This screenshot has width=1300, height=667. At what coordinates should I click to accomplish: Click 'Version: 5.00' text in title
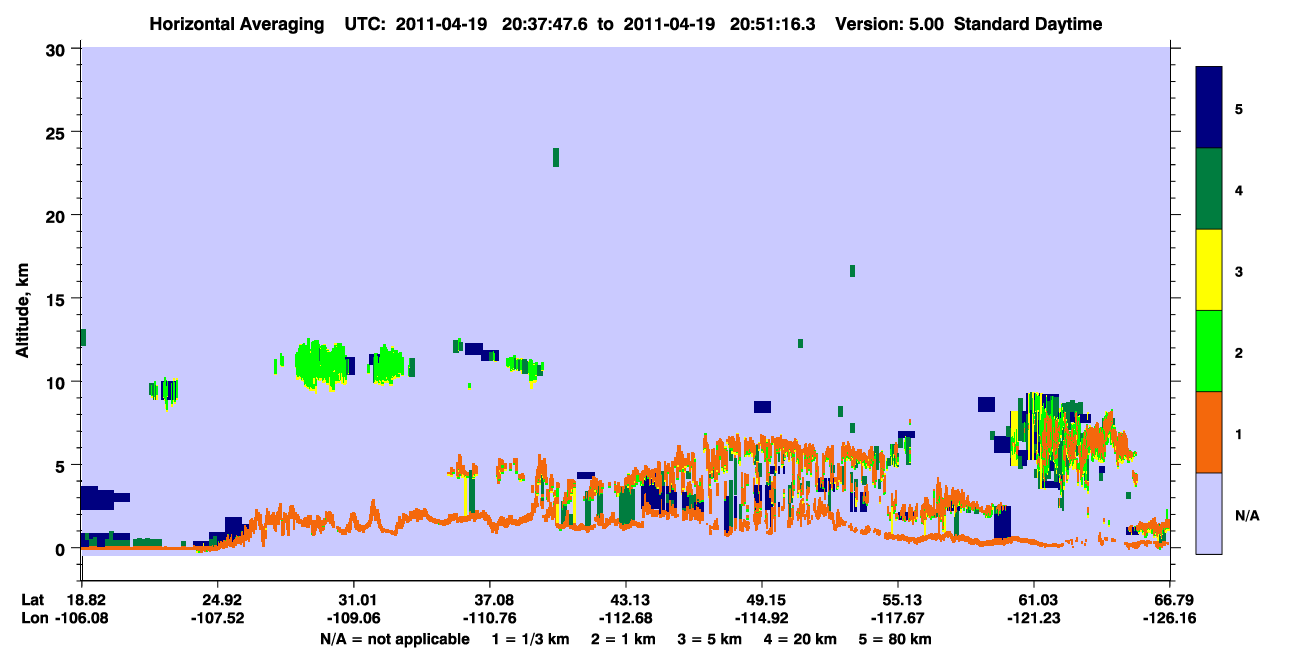pyautogui.click(x=890, y=24)
